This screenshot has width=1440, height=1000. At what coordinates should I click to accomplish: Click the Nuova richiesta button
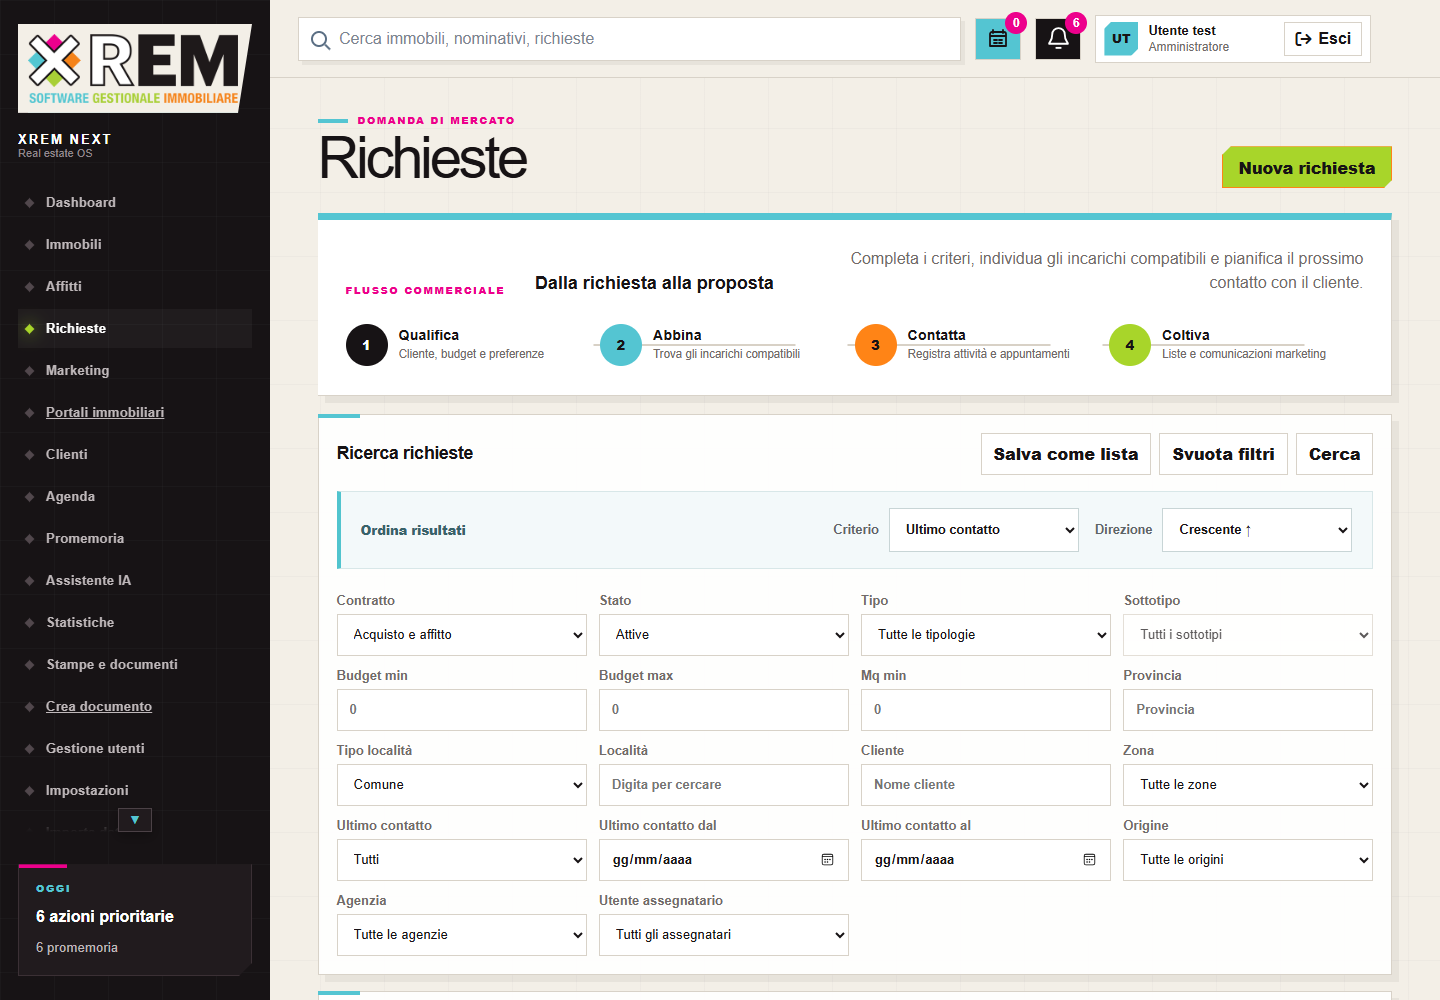[1306, 168]
